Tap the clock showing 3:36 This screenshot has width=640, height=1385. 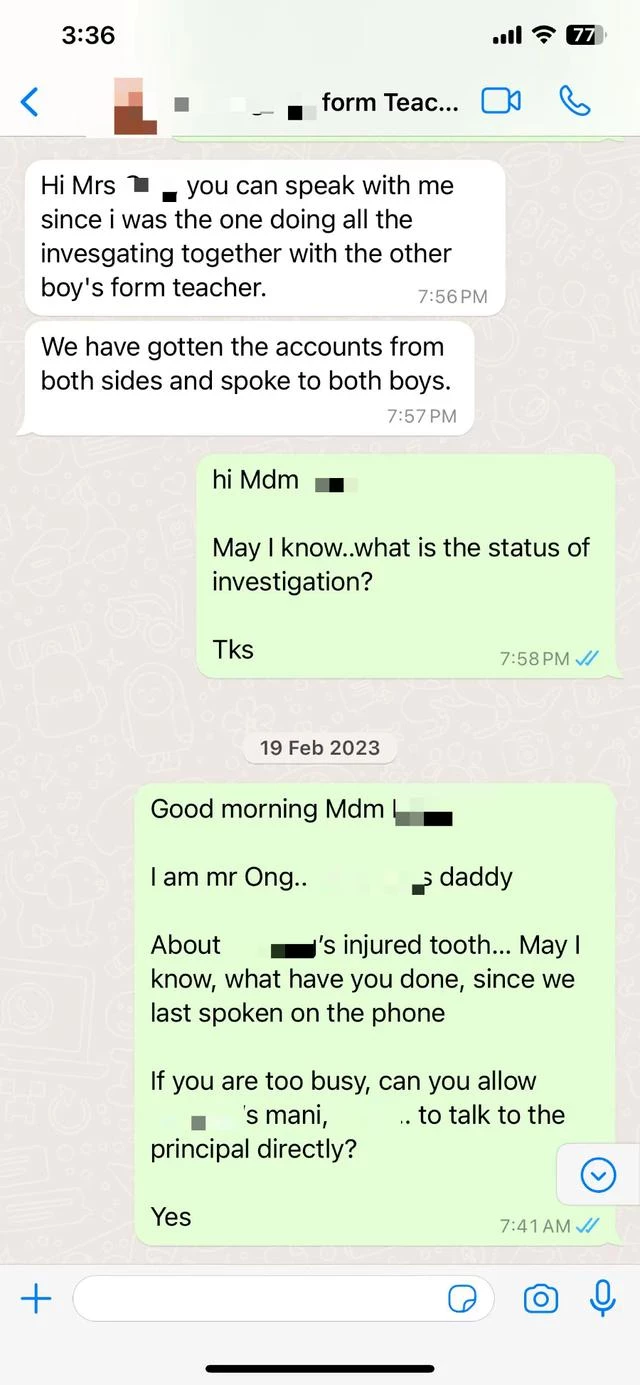[x=88, y=35]
